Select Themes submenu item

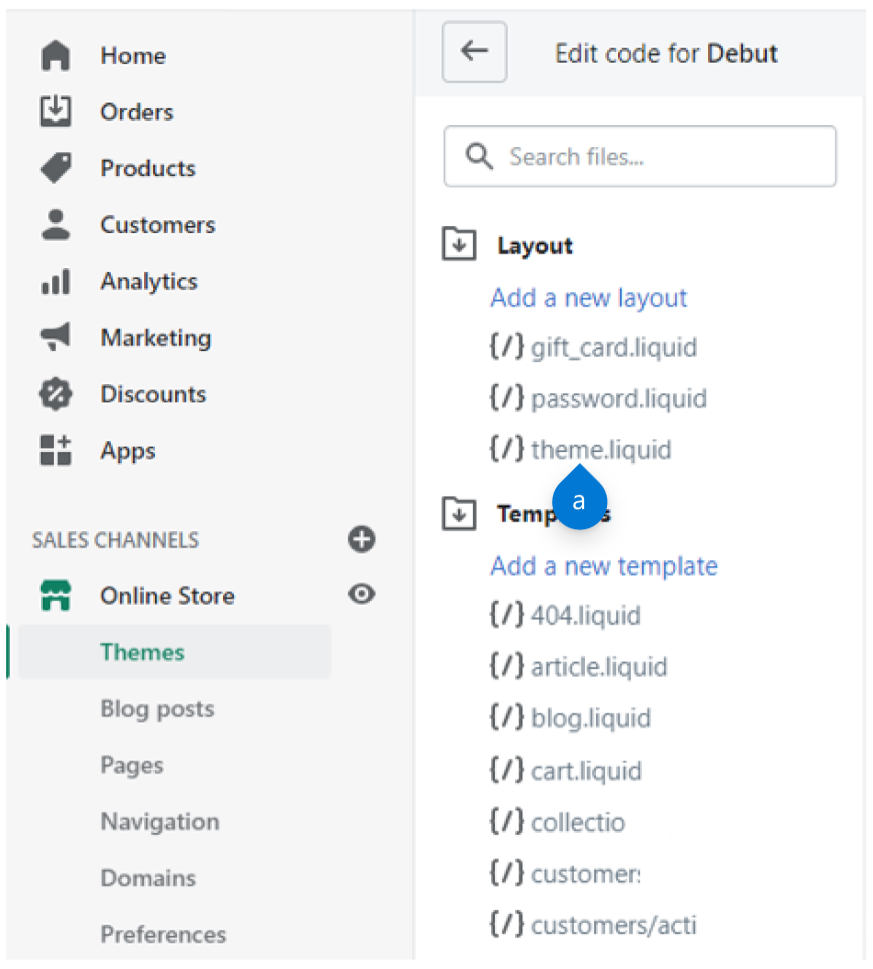tap(175, 652)
